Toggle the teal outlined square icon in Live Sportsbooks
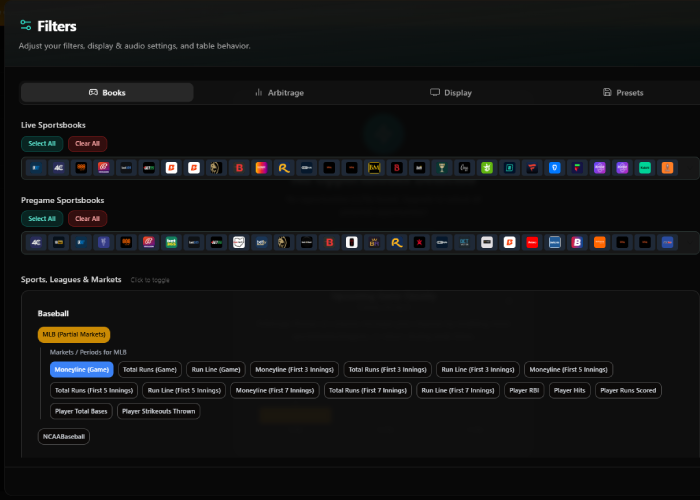This screenshot has width=700, height=500. coord(509,168)
